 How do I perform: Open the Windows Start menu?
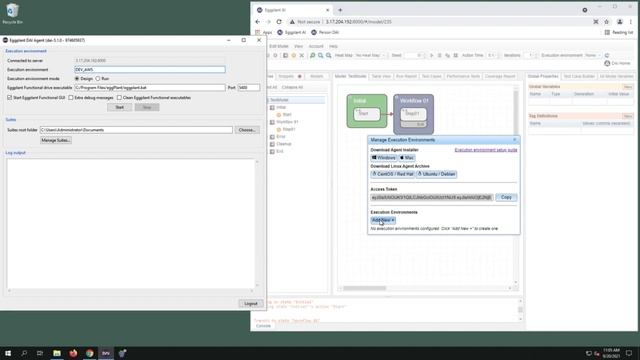coord(8,353)
